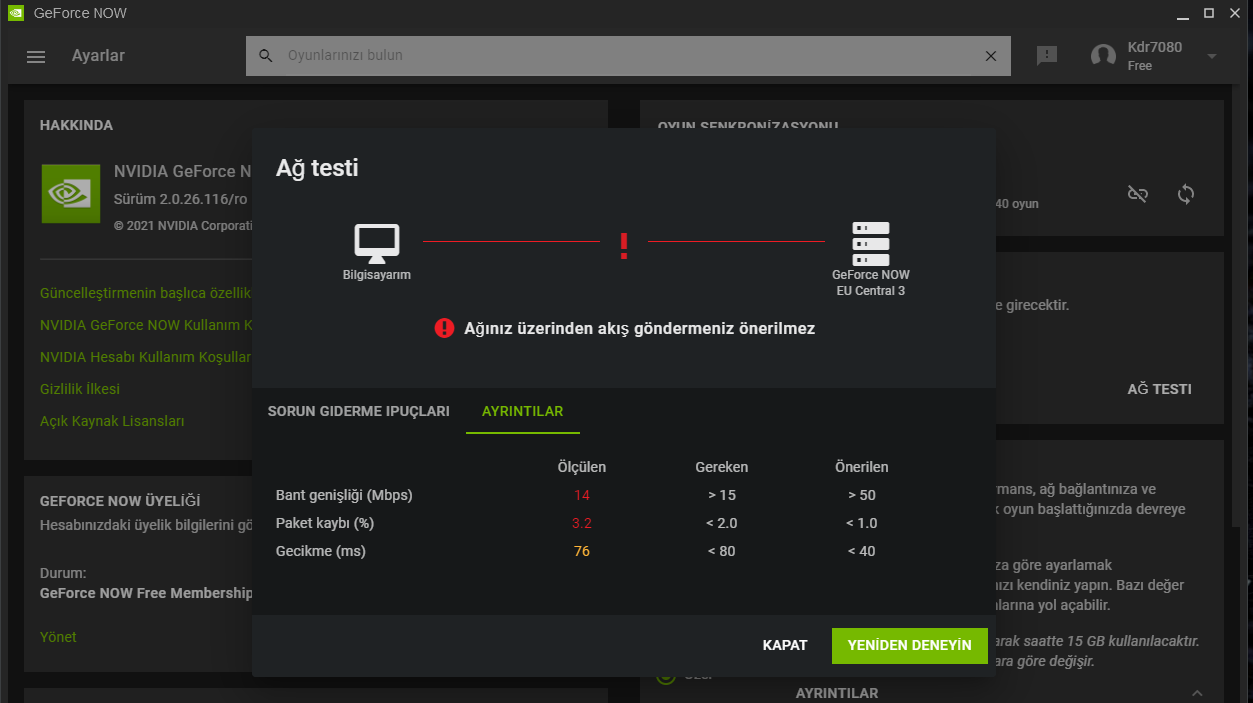Click required packet loss < 2.0

(x=722, y=523)
